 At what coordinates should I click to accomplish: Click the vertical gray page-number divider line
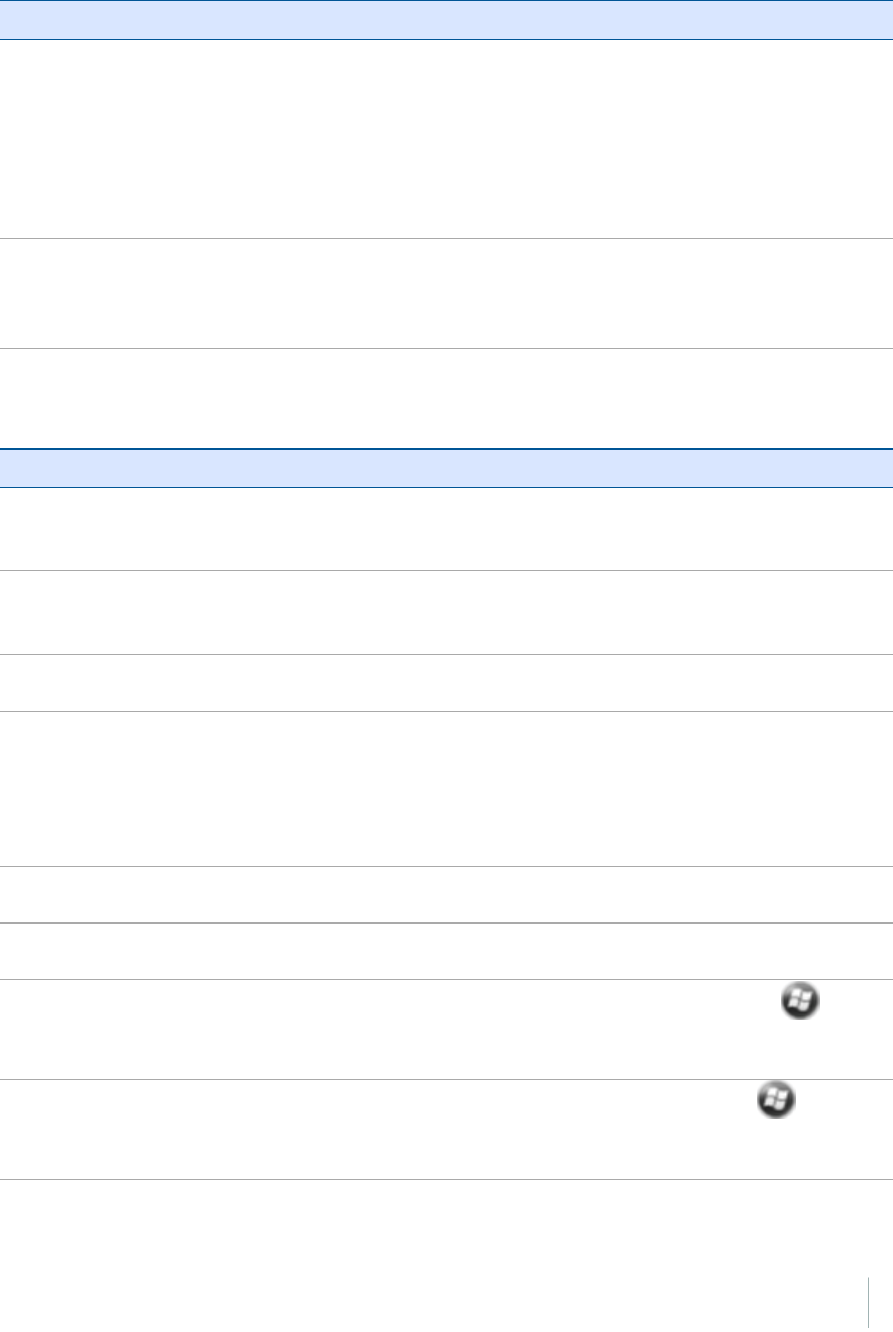(x=869, y=1304)
